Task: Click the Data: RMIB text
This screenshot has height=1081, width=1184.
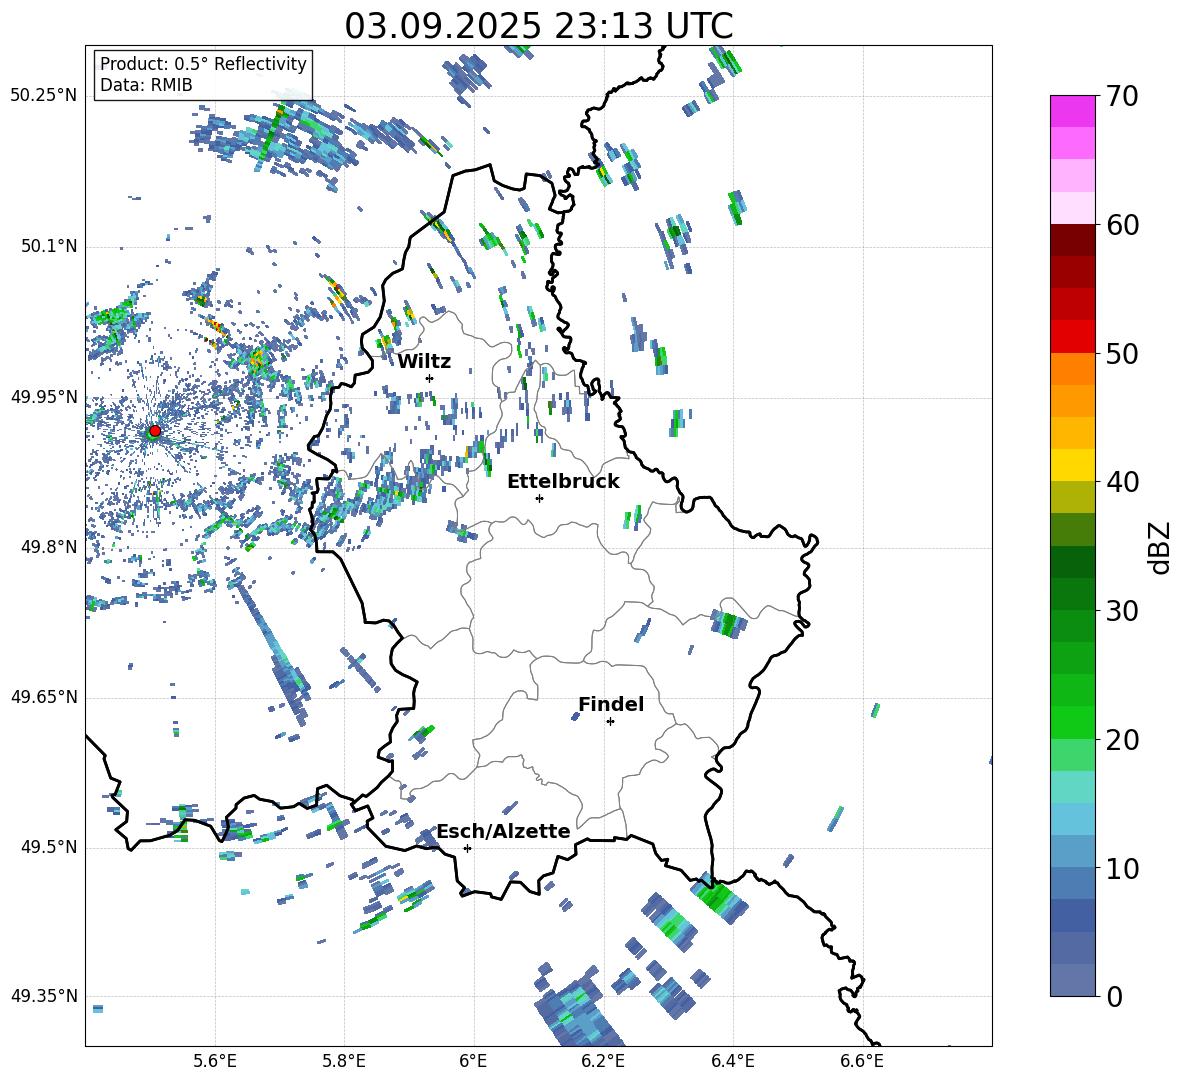Action: tap(146, 85)
